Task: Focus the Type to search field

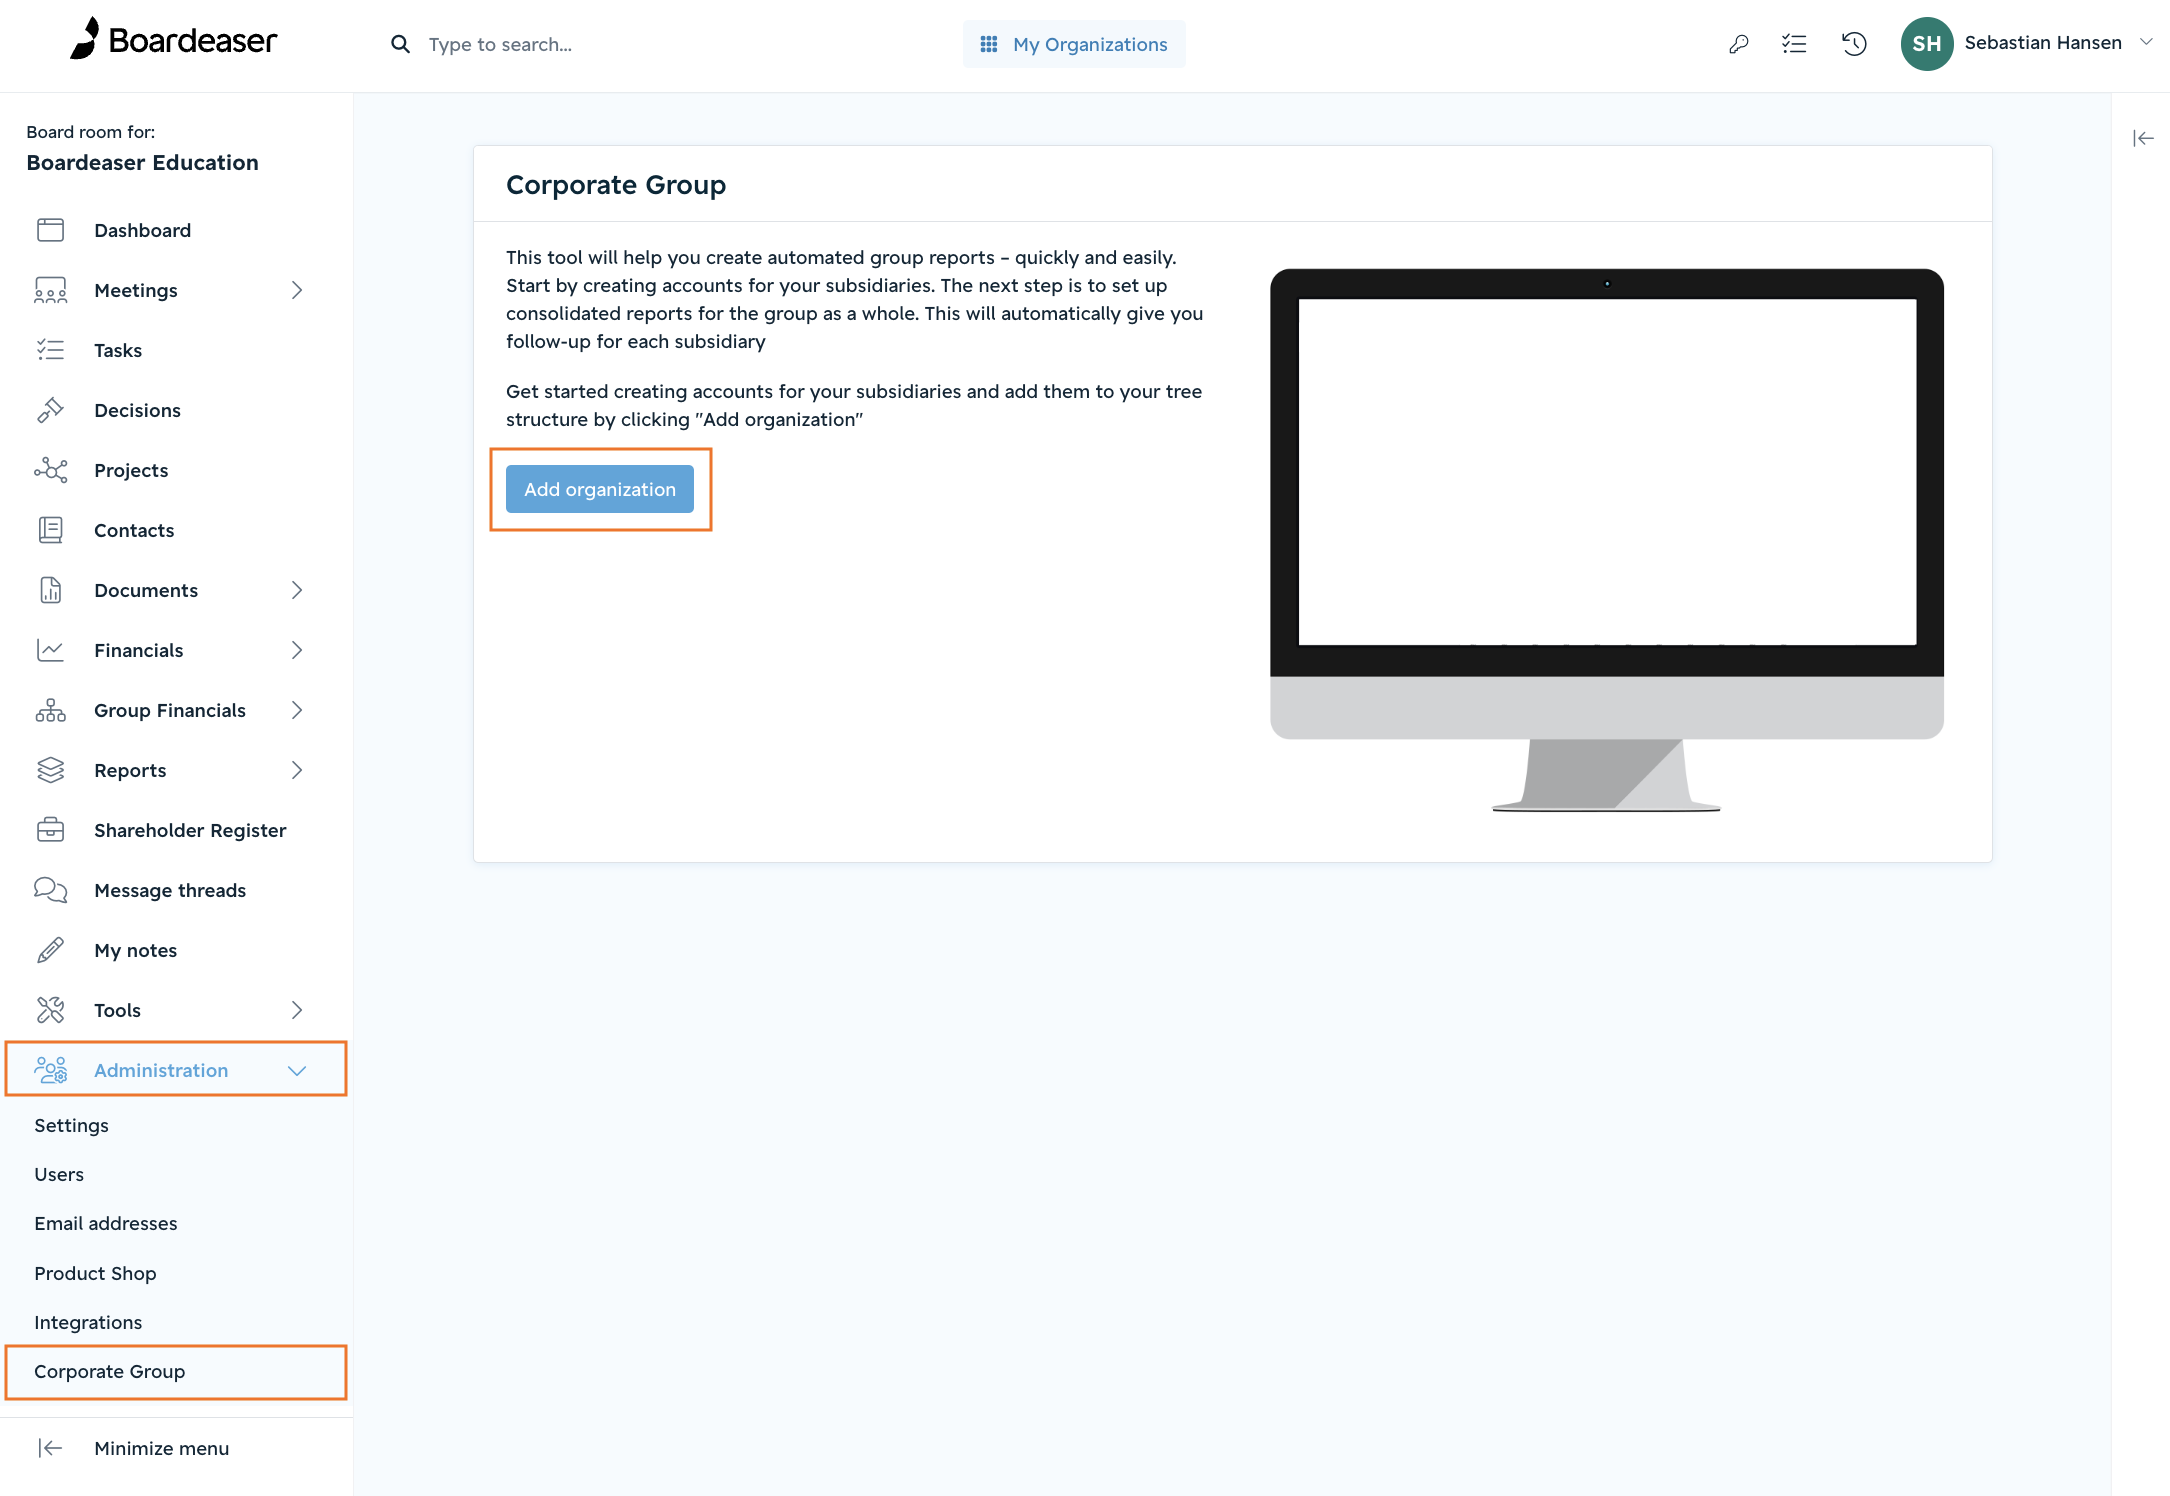Action: 500,44
